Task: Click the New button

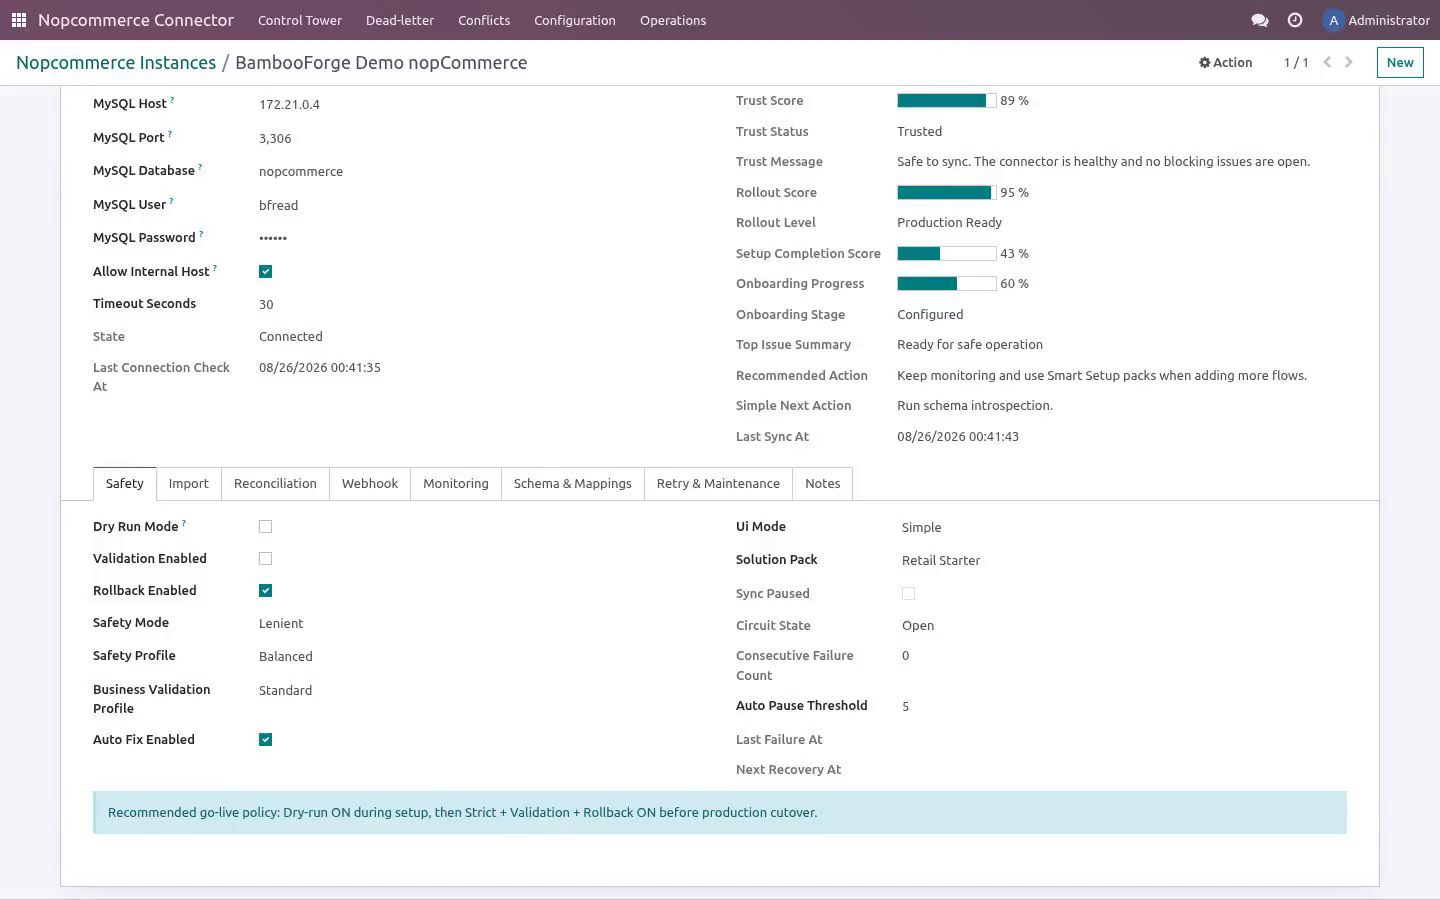Action: (1400, 62)
